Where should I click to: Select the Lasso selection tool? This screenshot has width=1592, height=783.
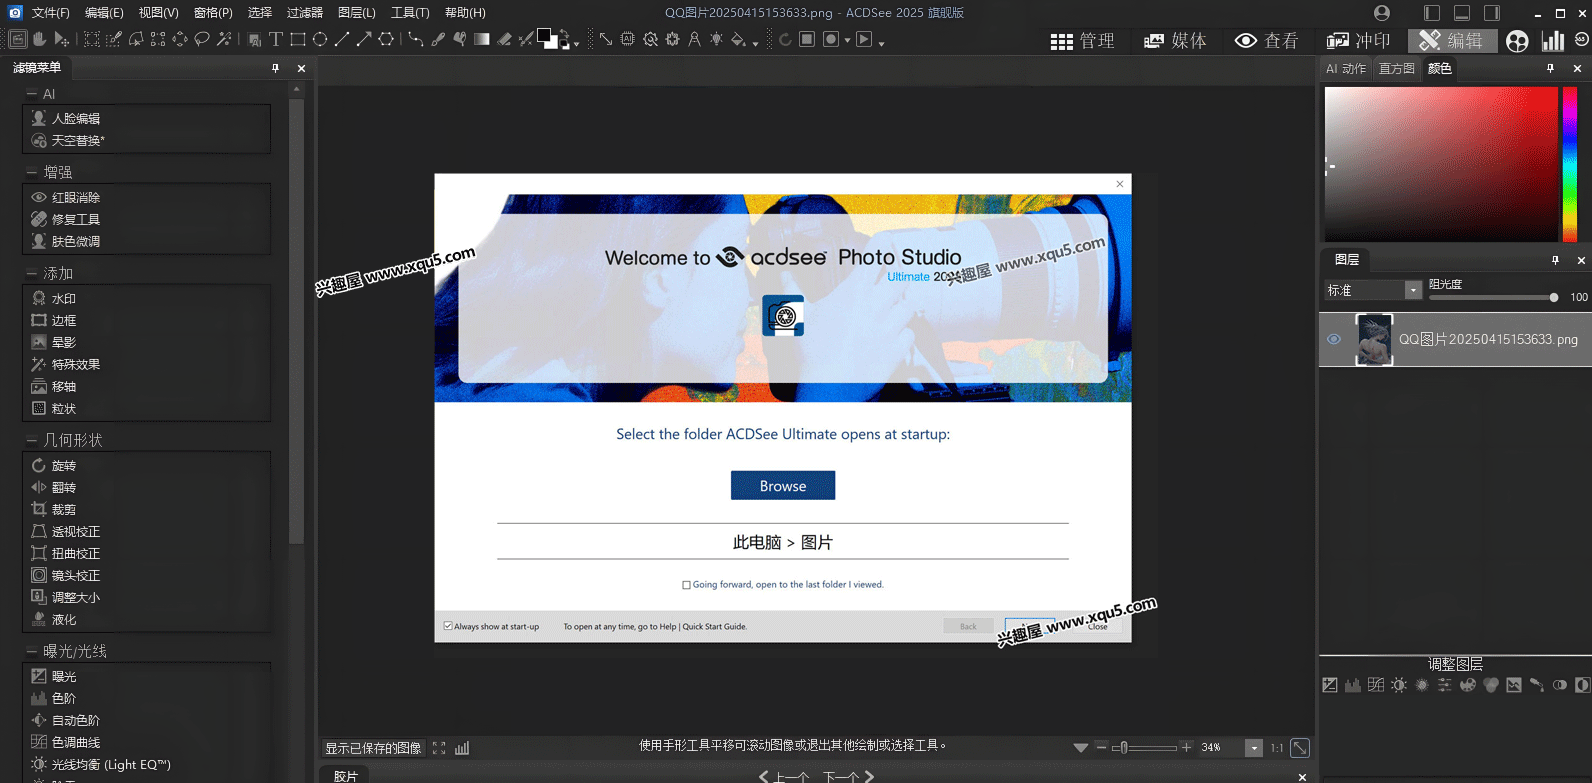click(202, 40)
